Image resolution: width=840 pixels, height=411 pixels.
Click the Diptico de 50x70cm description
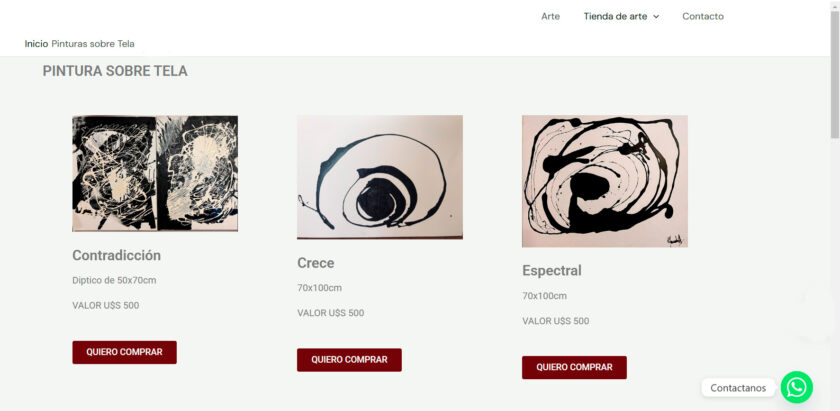click(114, 280)
